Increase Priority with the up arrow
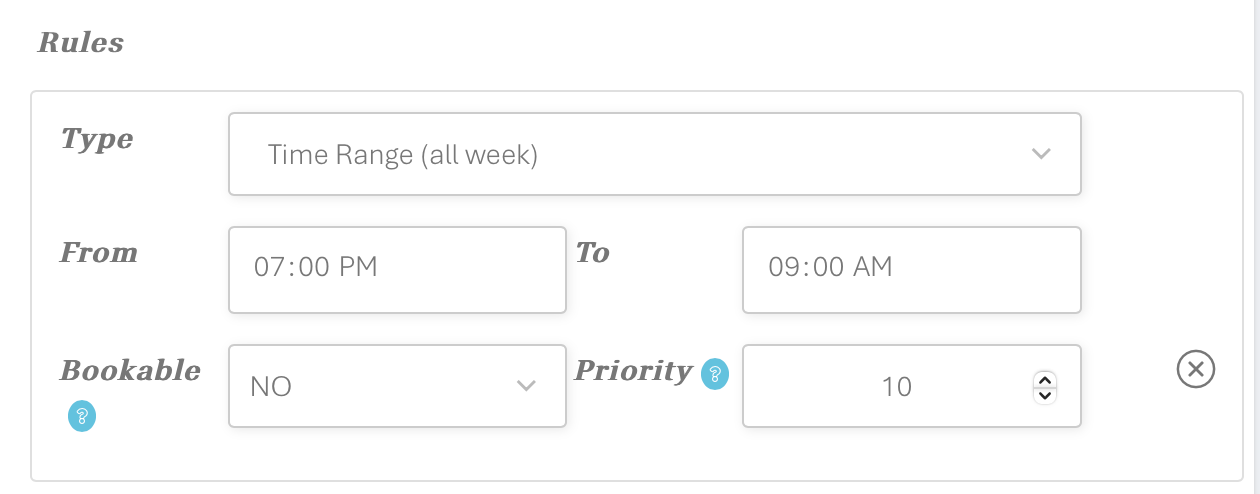 (1045, 379)
